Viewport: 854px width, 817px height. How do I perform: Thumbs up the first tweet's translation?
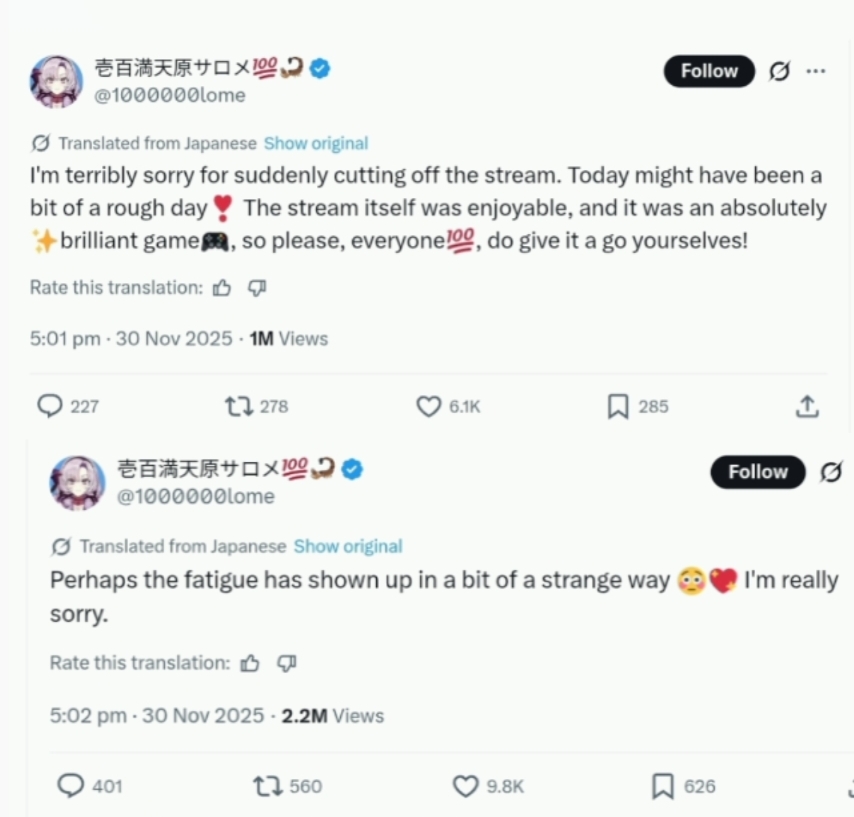222,288
